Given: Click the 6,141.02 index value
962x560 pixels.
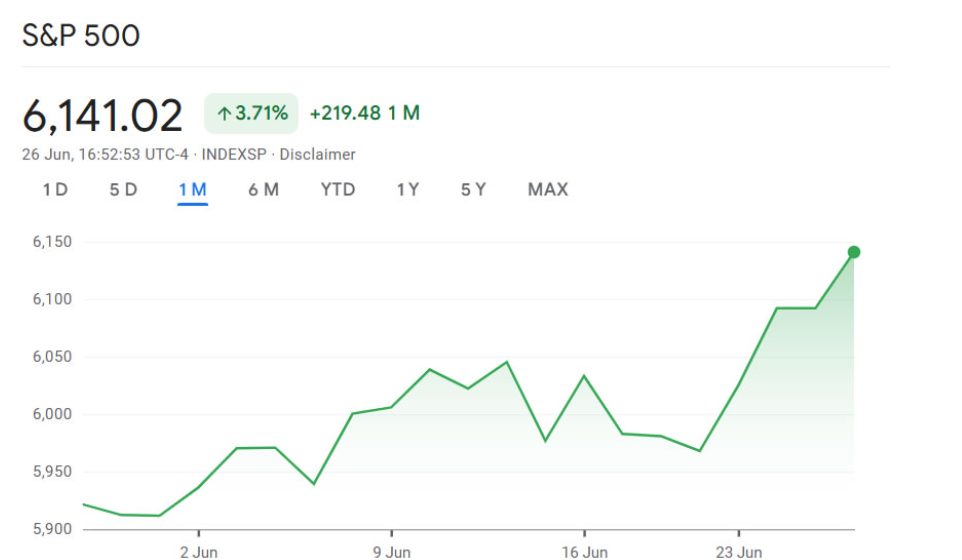Looking at the screenshot, I should [x=102, y=115].
